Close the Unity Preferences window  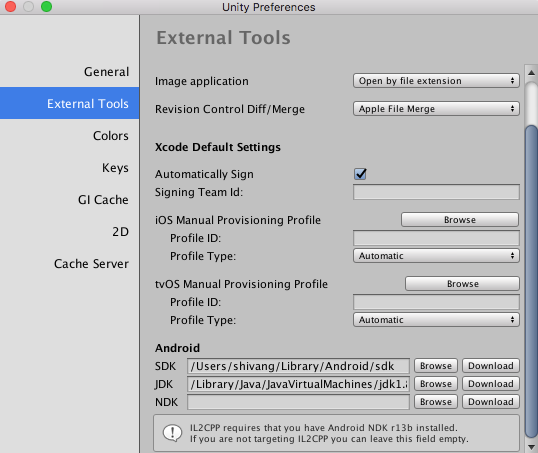[10, 7]
